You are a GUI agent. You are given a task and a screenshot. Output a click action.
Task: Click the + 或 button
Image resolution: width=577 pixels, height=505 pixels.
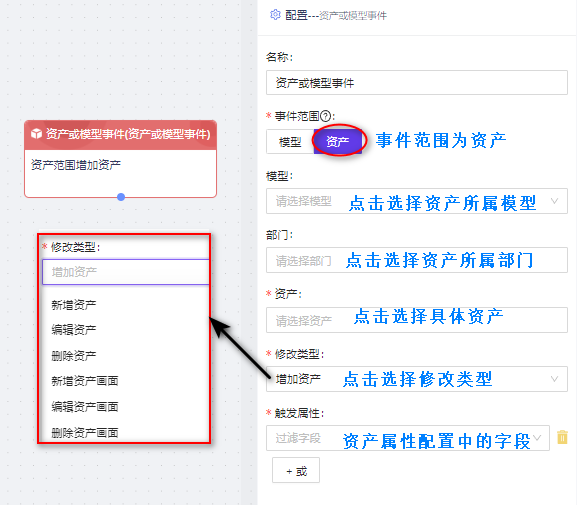point(296,470)
